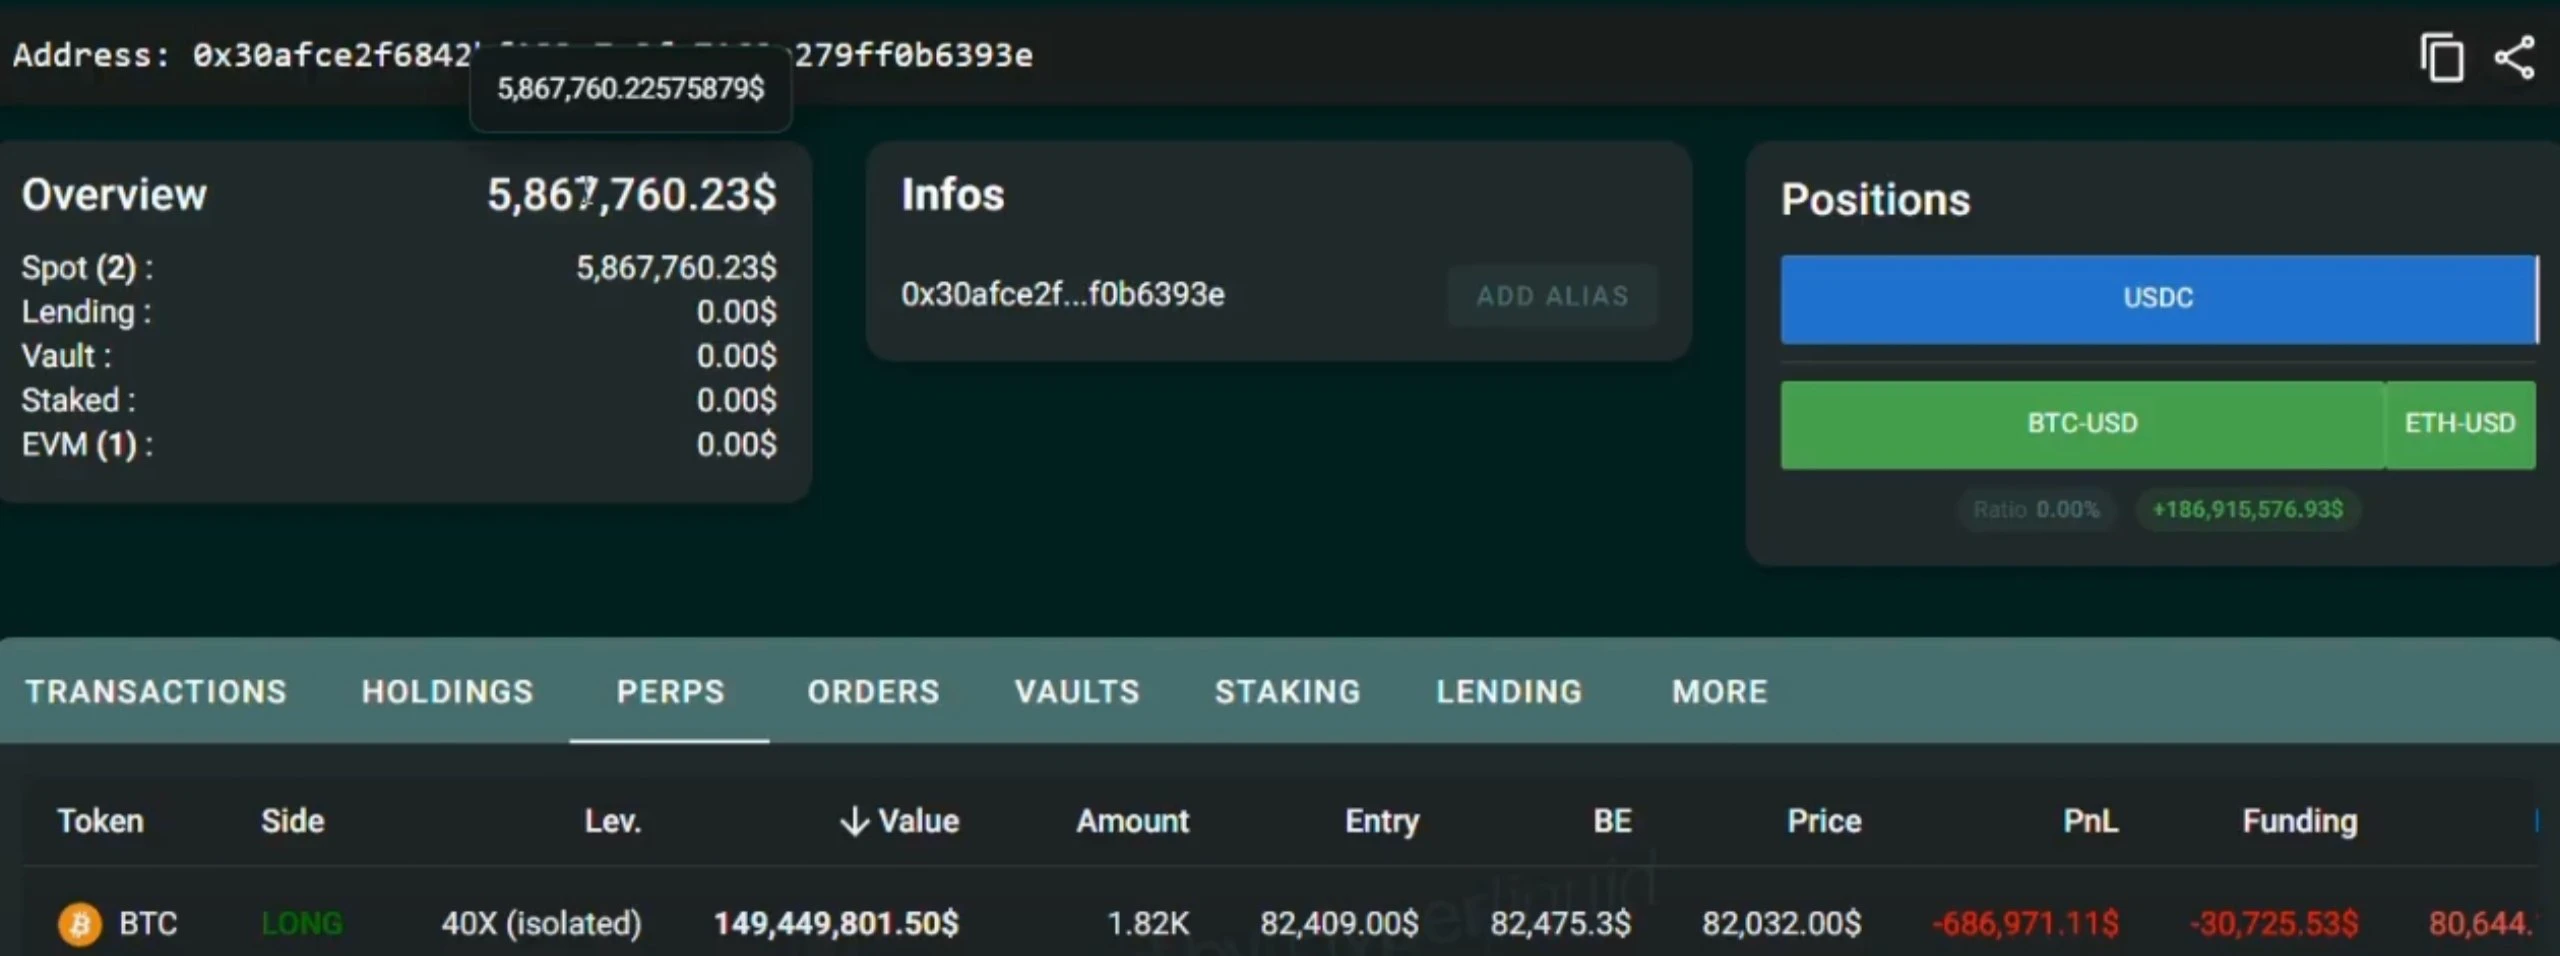Click the Funding column header

point(2299,821)
